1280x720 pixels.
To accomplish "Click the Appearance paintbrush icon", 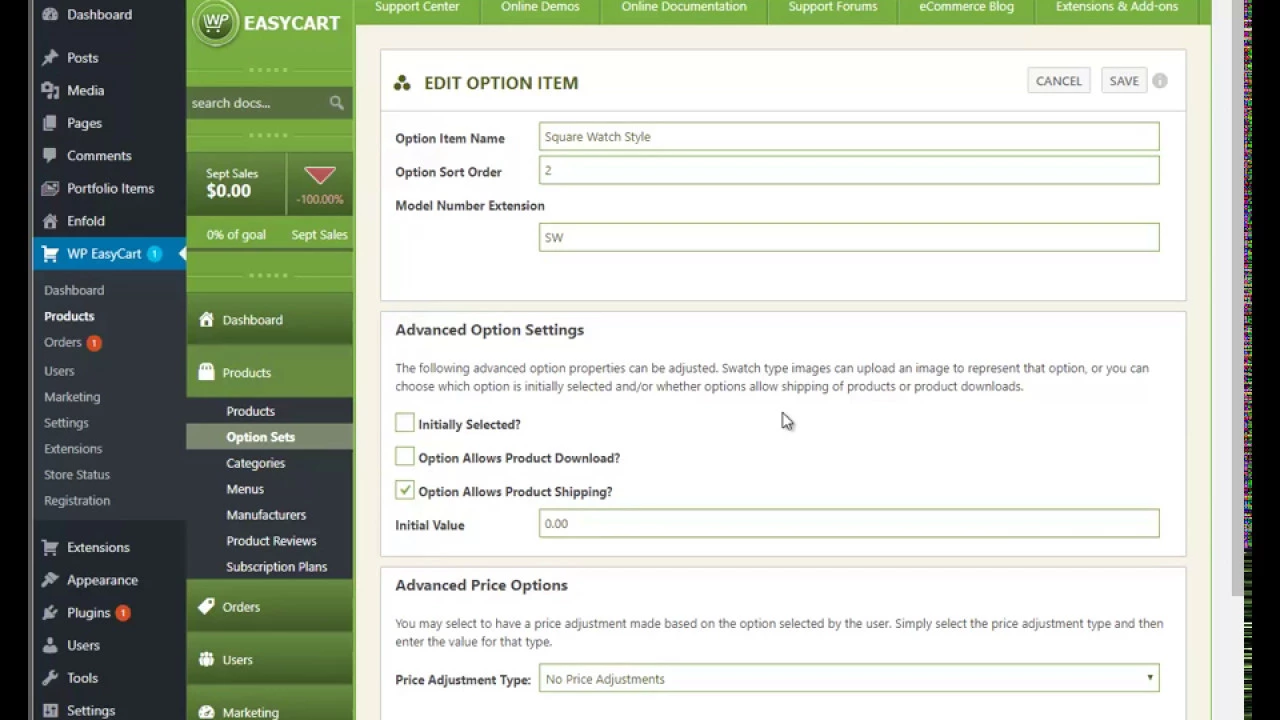I will [50, 580].
